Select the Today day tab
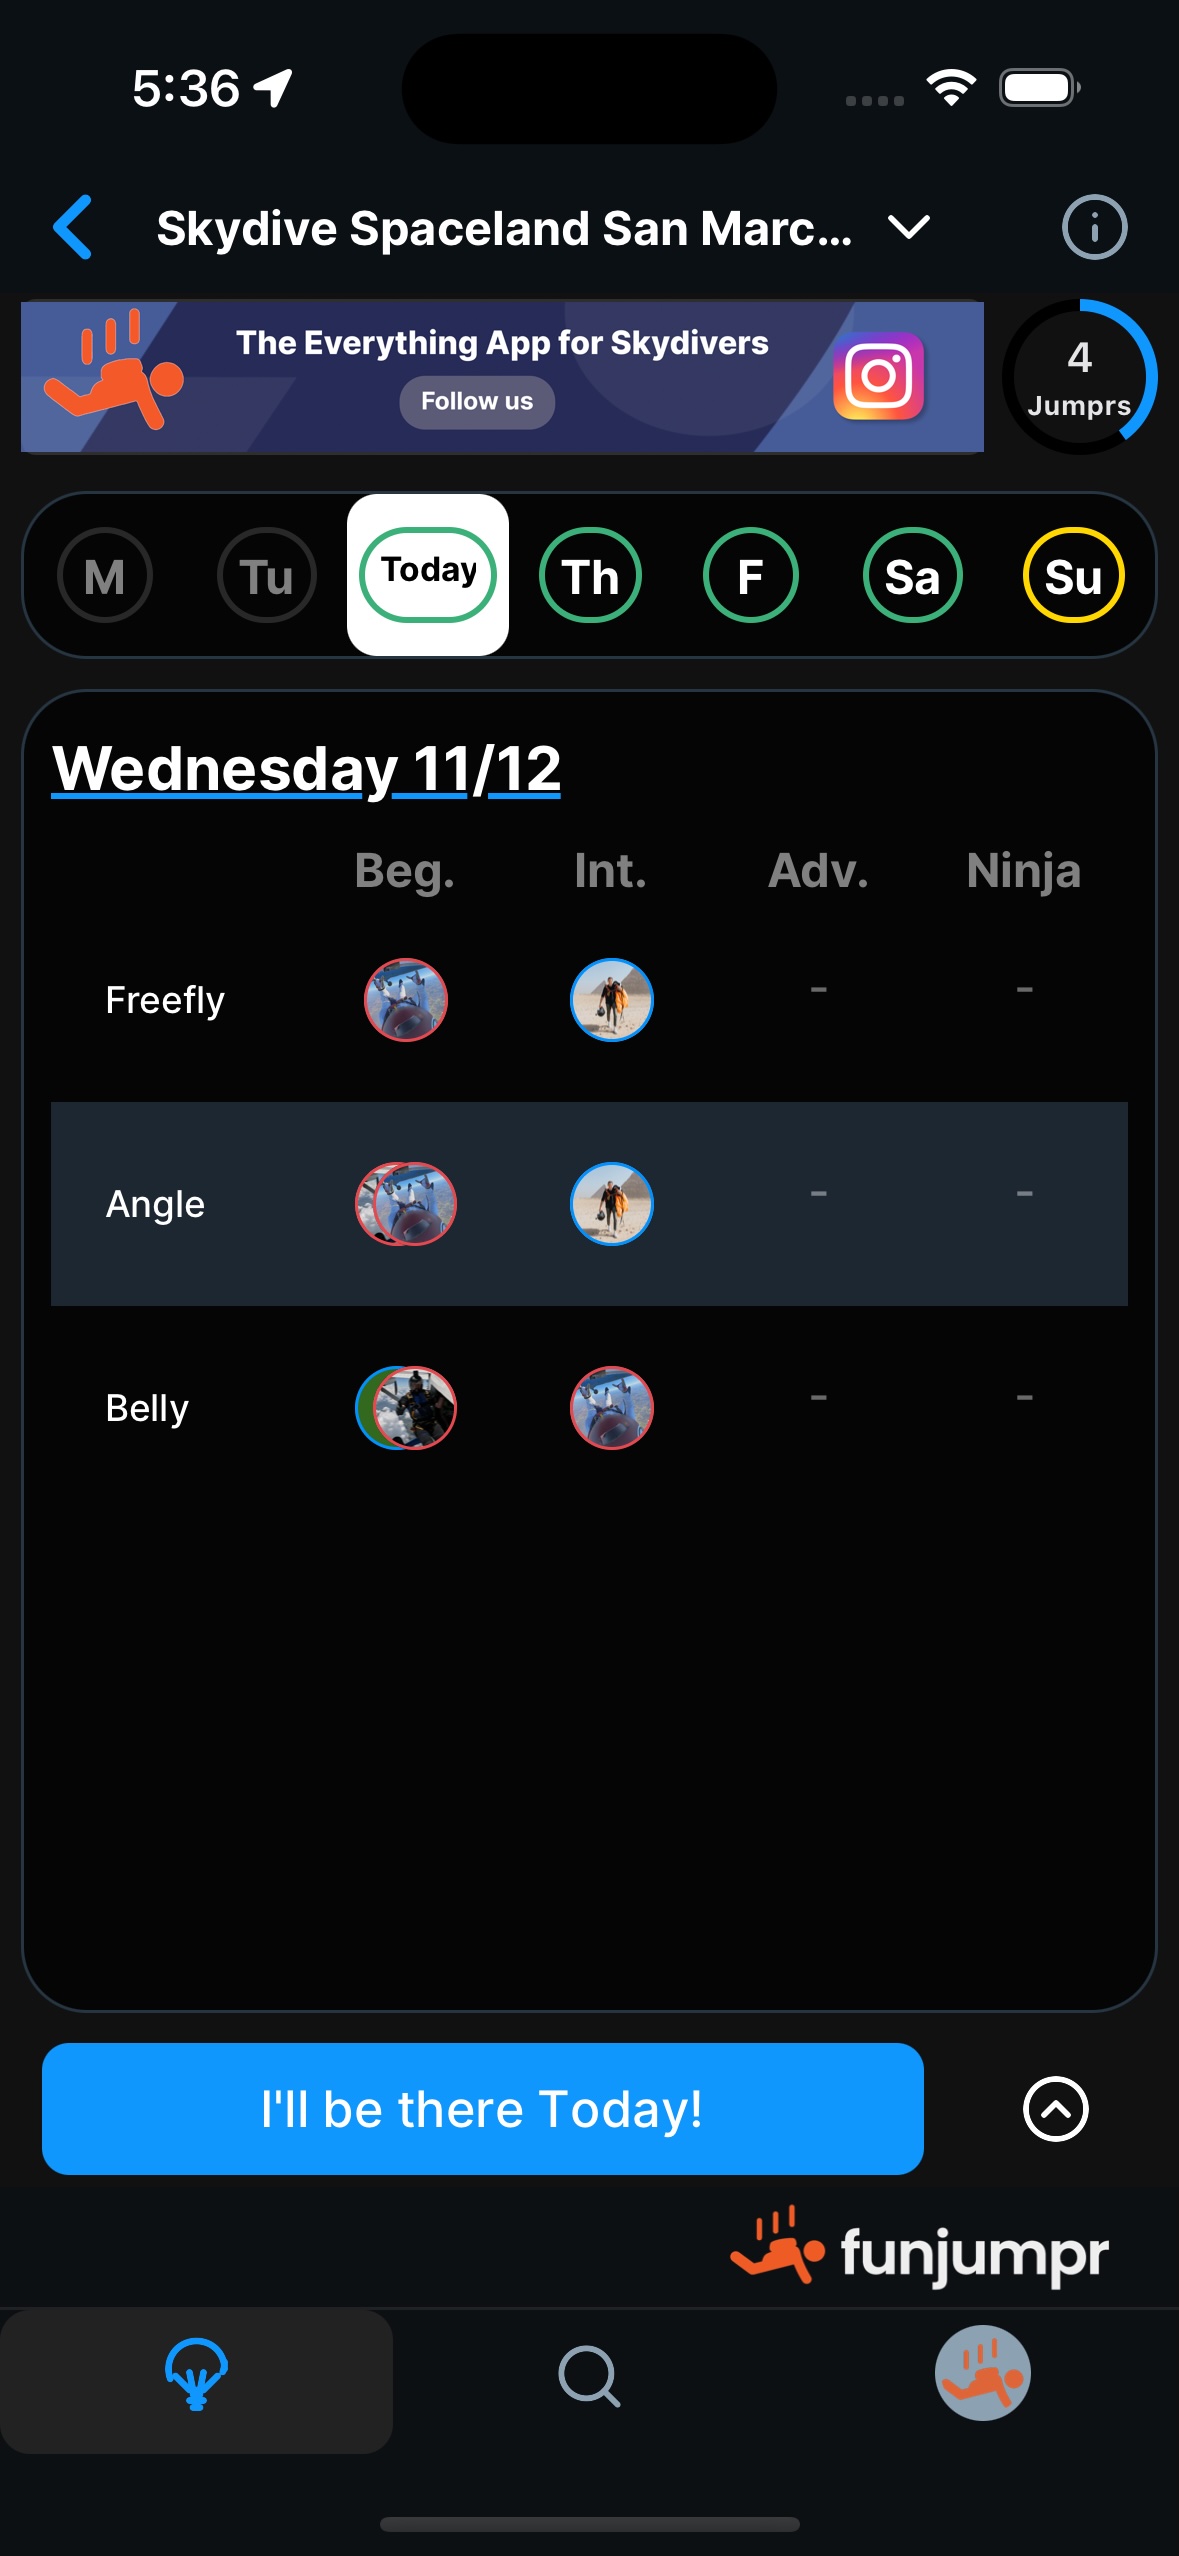Image resolution: width=1179 pixels, height=2556 pixels. coord(428,575)
